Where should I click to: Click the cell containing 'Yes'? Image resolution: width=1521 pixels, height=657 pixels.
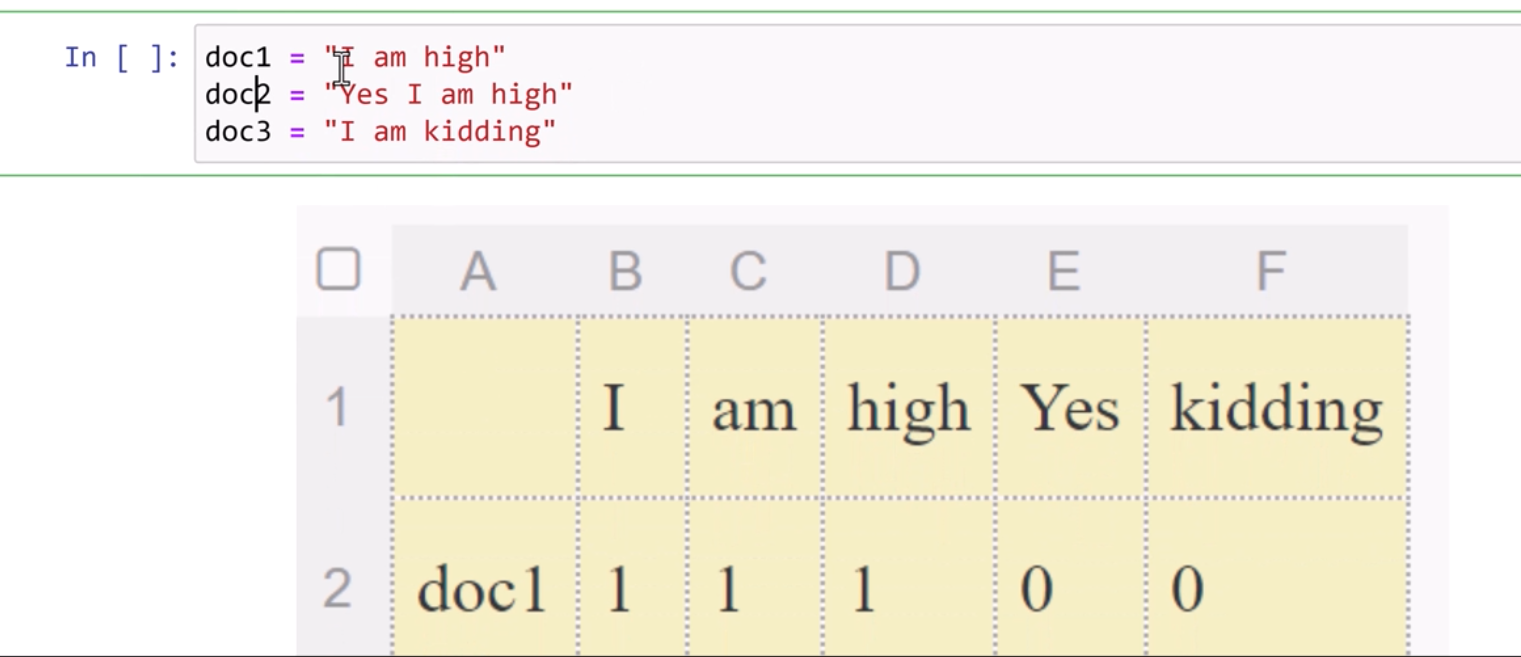(x=1069, y=409)
